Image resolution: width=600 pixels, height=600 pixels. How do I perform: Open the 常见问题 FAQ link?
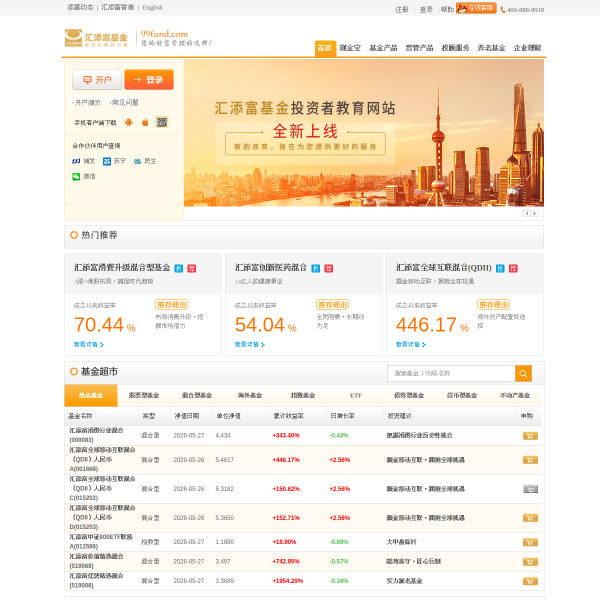click(x=124, y=103)
